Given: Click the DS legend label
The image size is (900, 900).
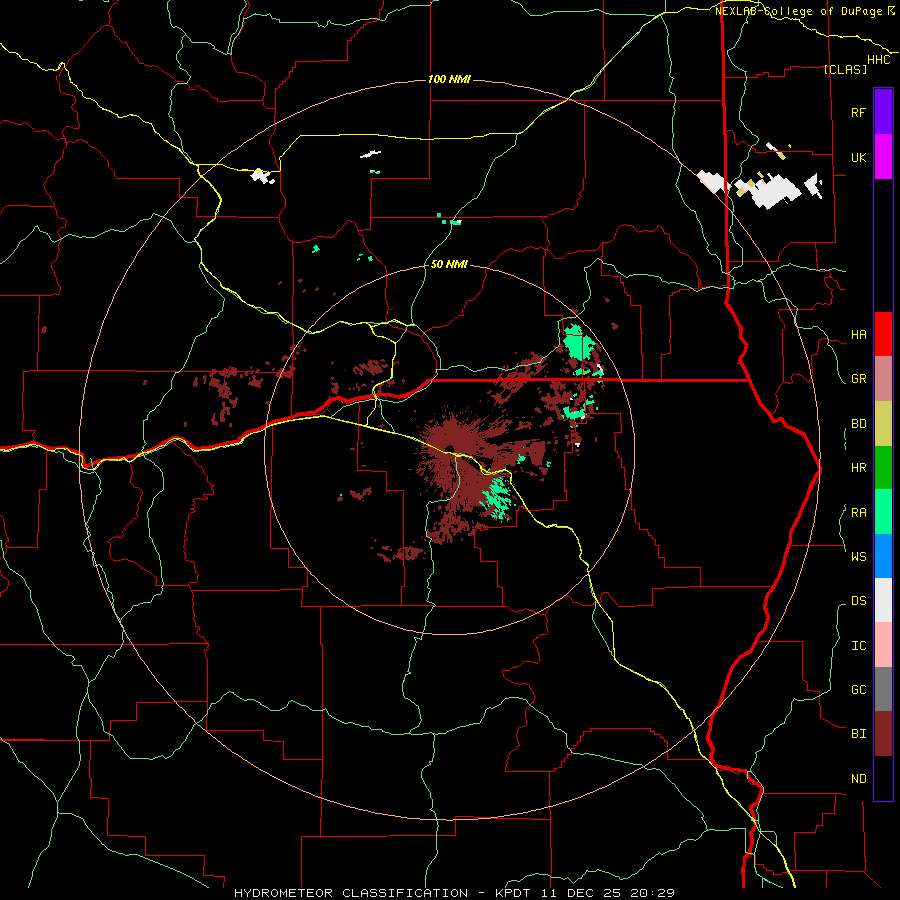Looking at the screenshot, I should (858, 600).
